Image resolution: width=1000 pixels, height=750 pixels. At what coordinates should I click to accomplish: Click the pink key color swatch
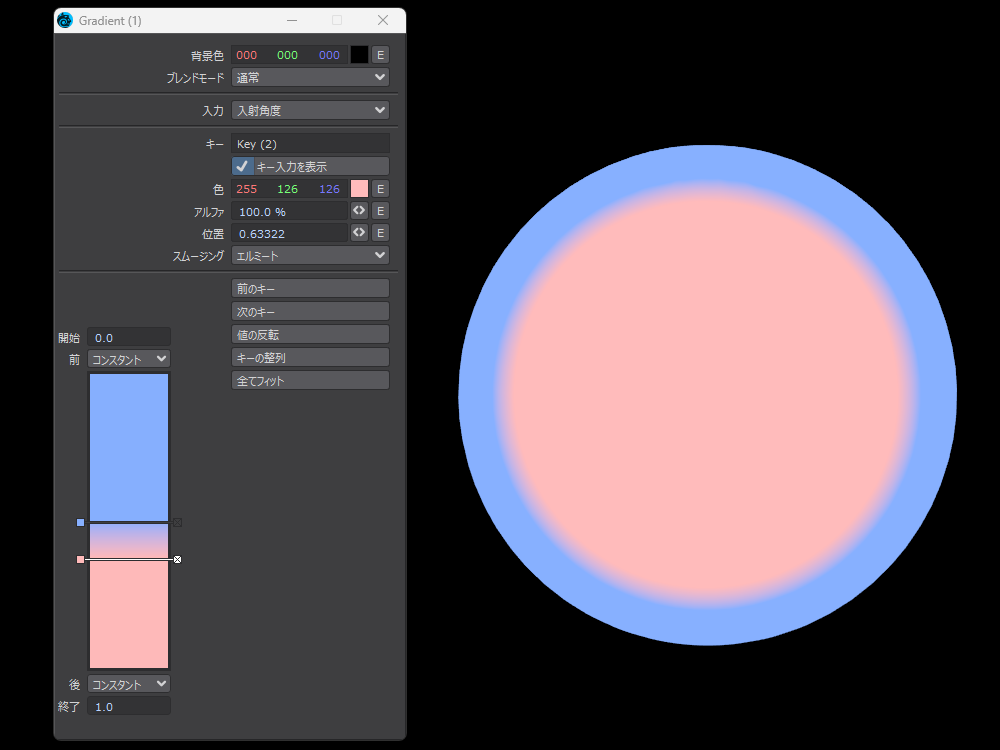pyautogui.click(x=359, y=189)
